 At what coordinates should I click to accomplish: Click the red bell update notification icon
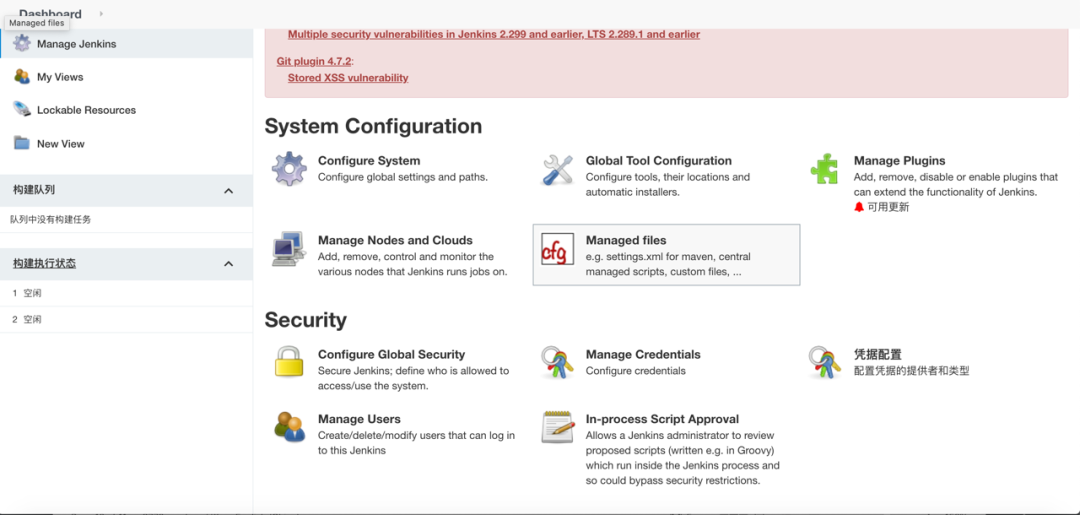[858, 207]
